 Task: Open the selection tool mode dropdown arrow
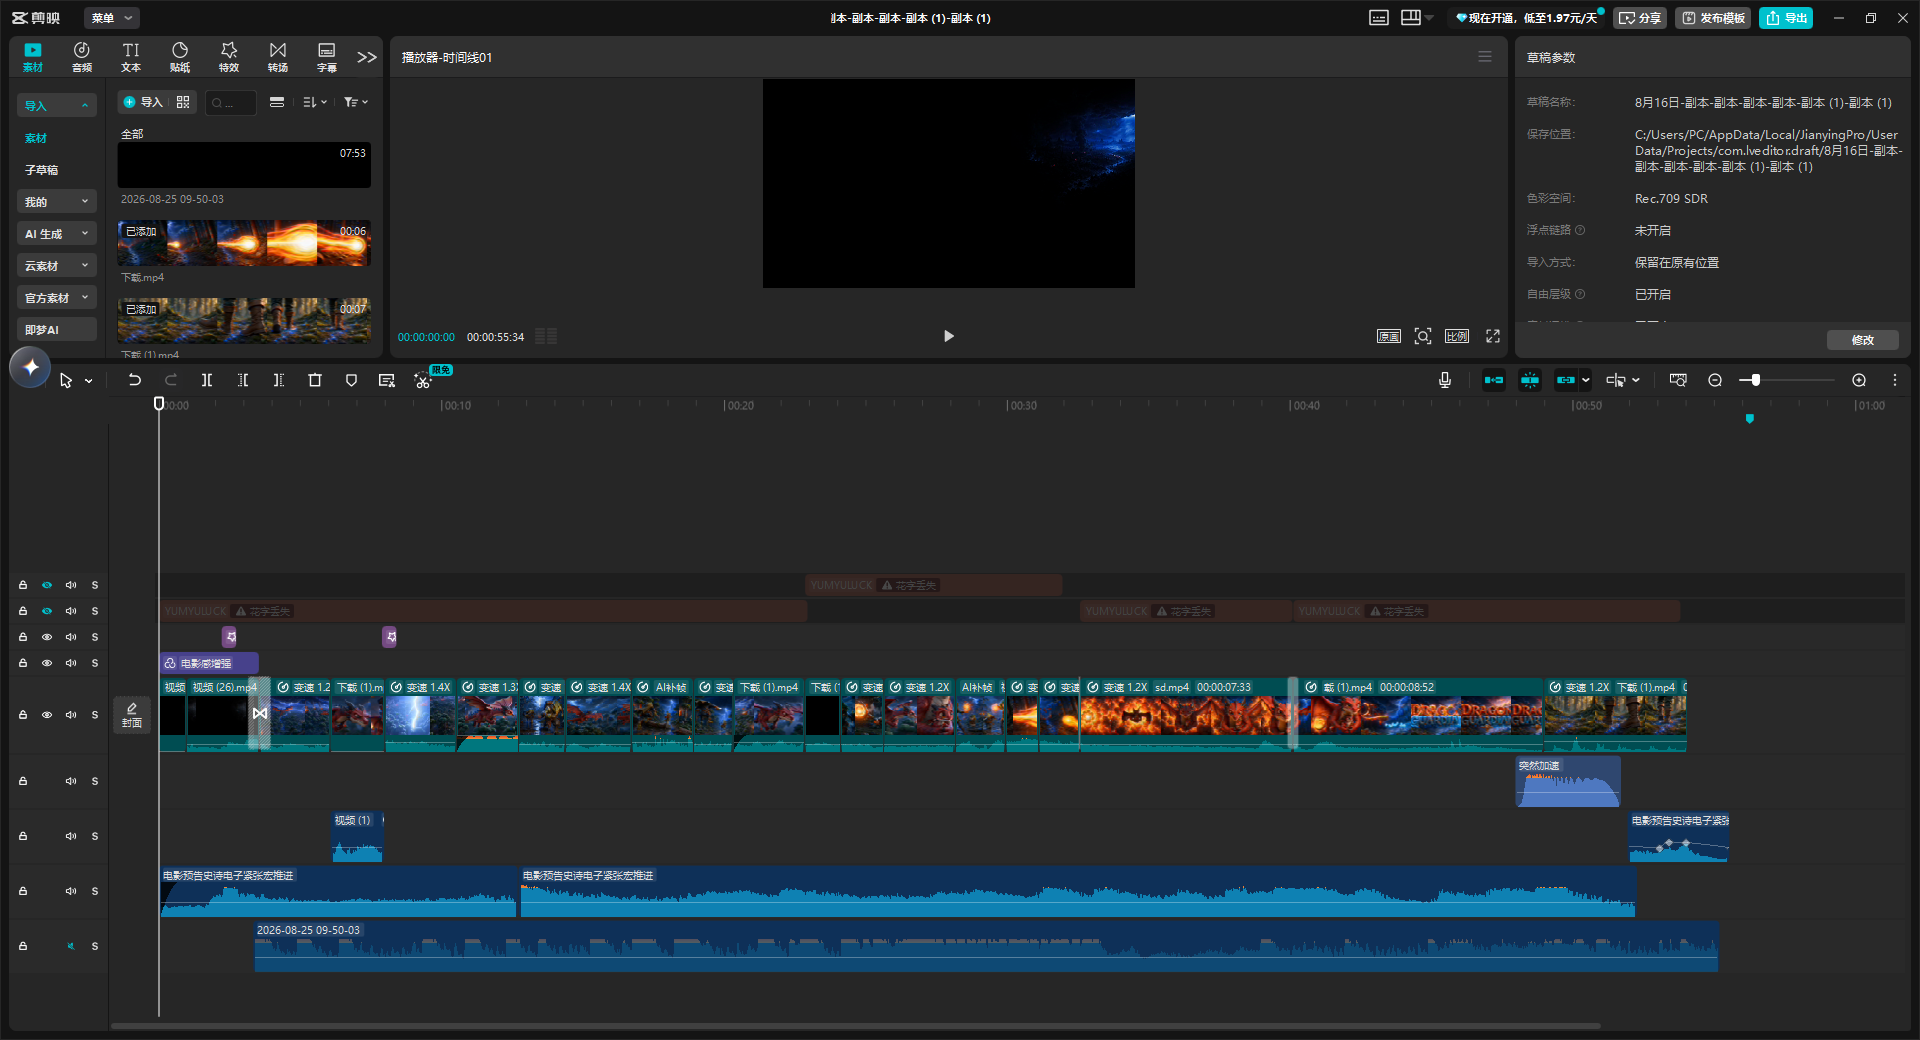pyautogui.click(x=89, y=381)
